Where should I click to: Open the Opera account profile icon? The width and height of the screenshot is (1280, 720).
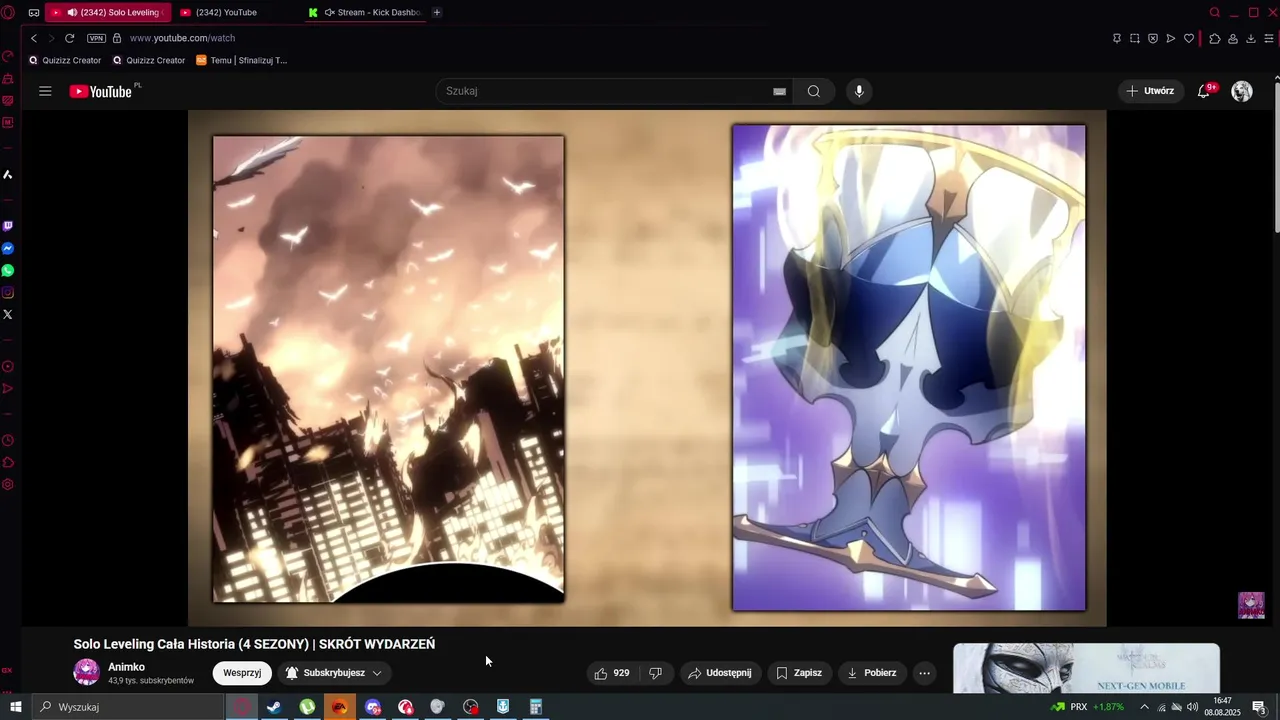click(1233, 38)
